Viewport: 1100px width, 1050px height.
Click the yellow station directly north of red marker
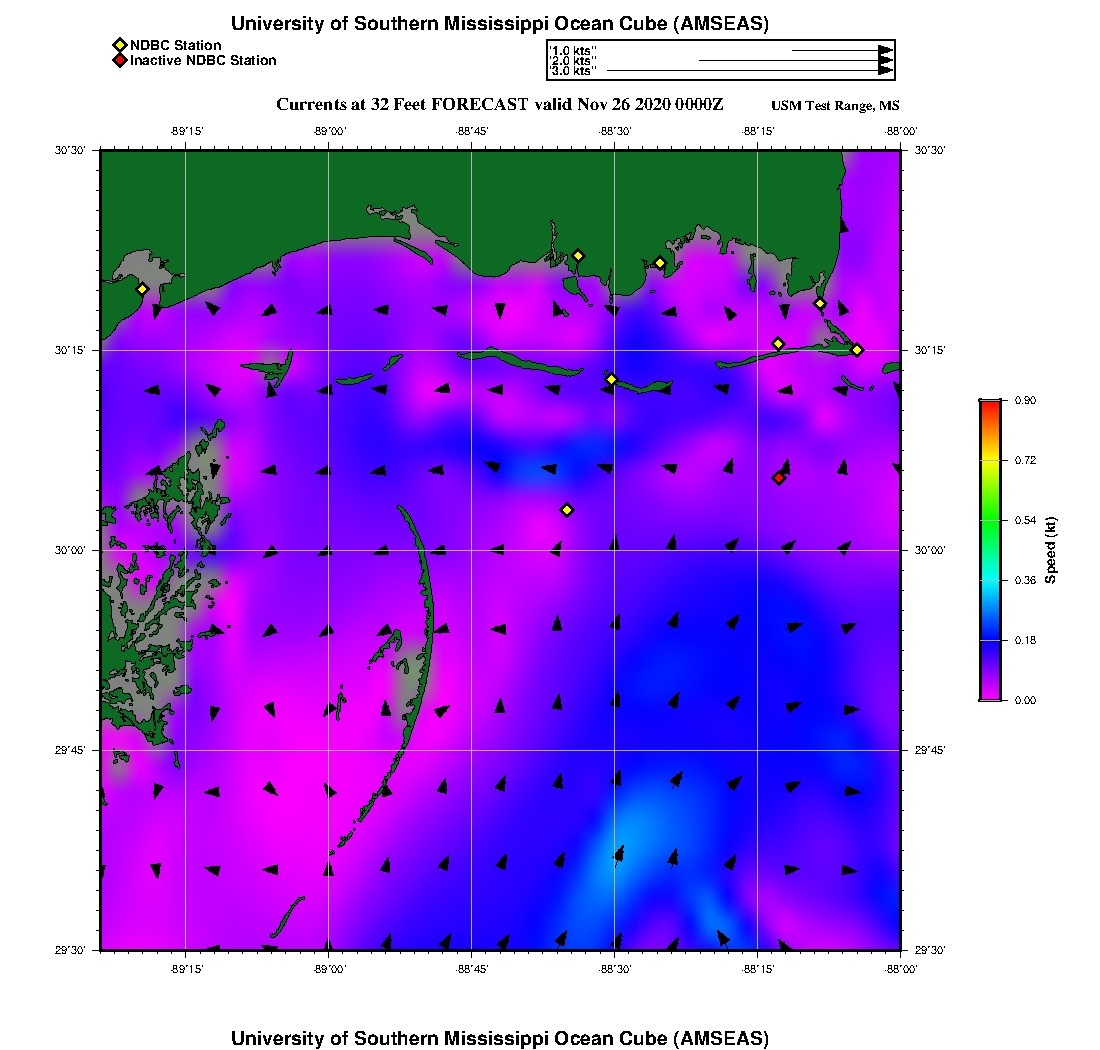coord(778,344)
